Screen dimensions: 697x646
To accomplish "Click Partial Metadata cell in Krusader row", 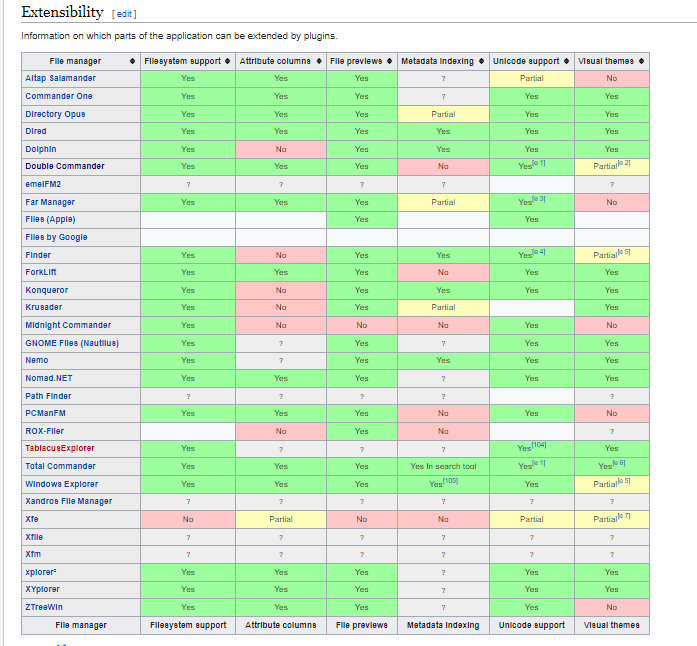I will tap(443, 307).
